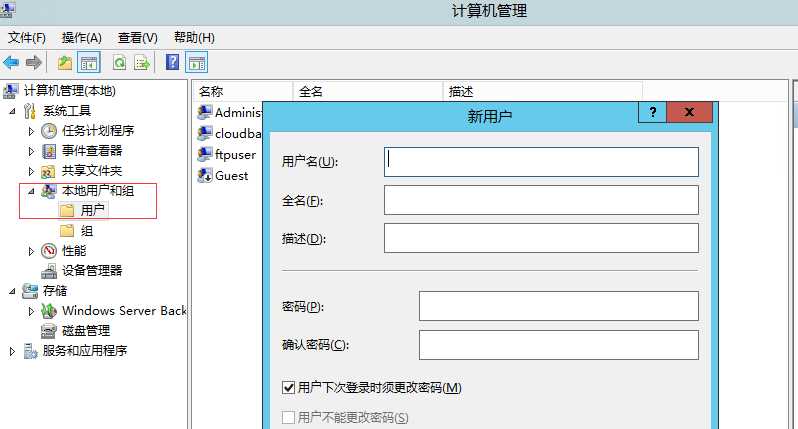This screenshot has height=429, width=798.
Task: Click the 描述(D) input field
Action: (541, 238)
